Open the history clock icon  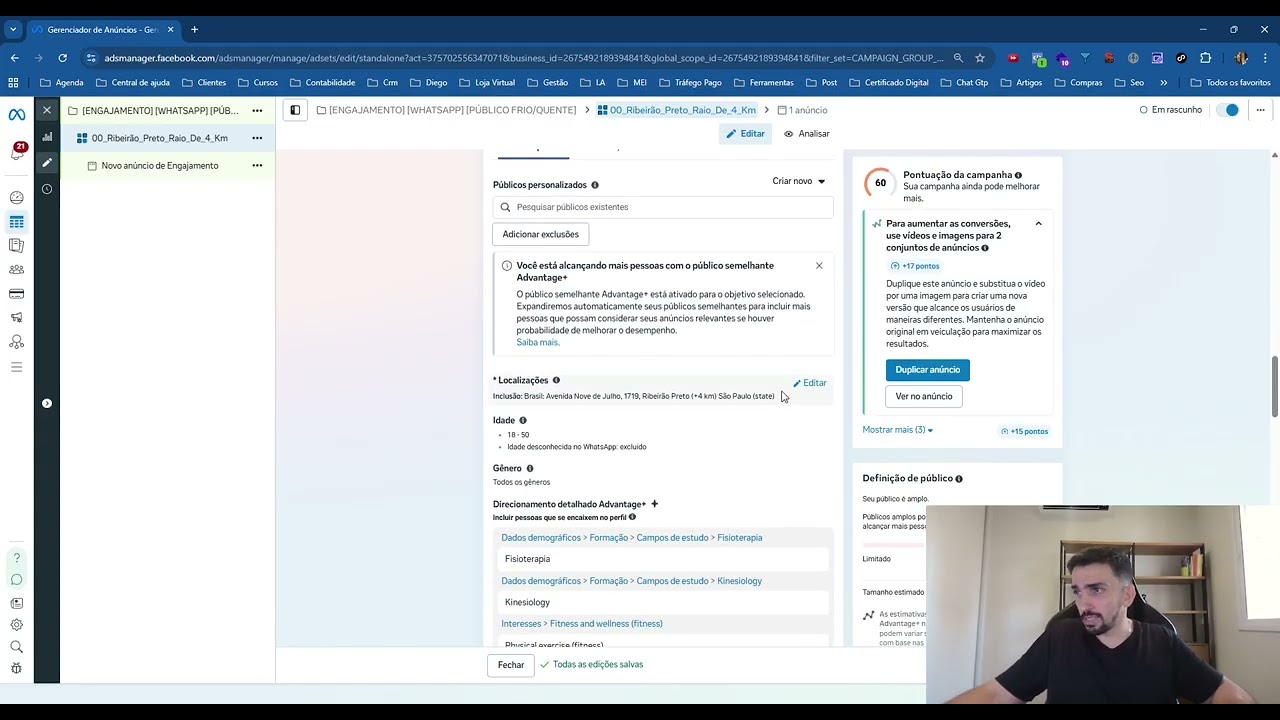47,189
